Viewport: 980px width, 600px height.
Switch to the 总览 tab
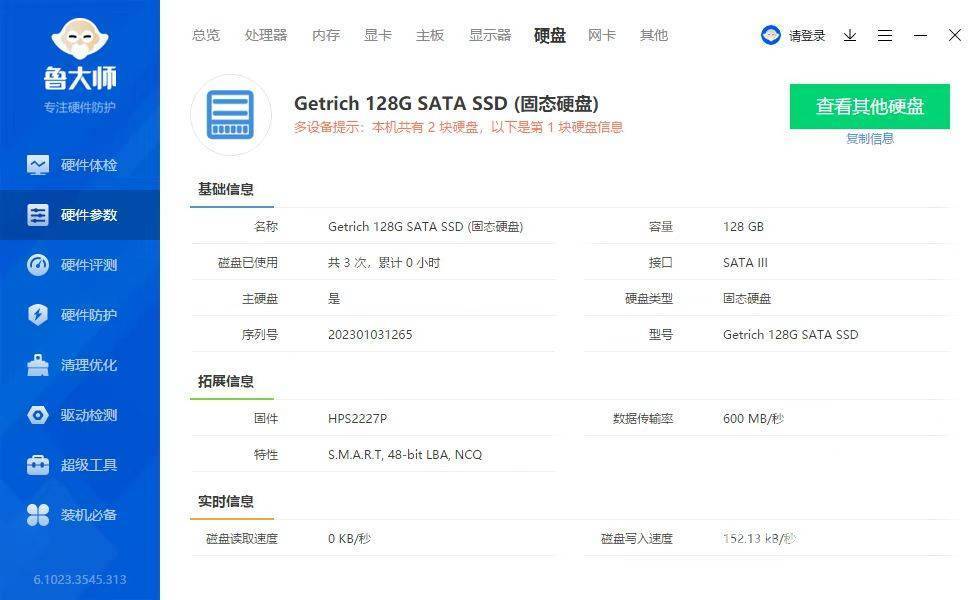(206, 35)
